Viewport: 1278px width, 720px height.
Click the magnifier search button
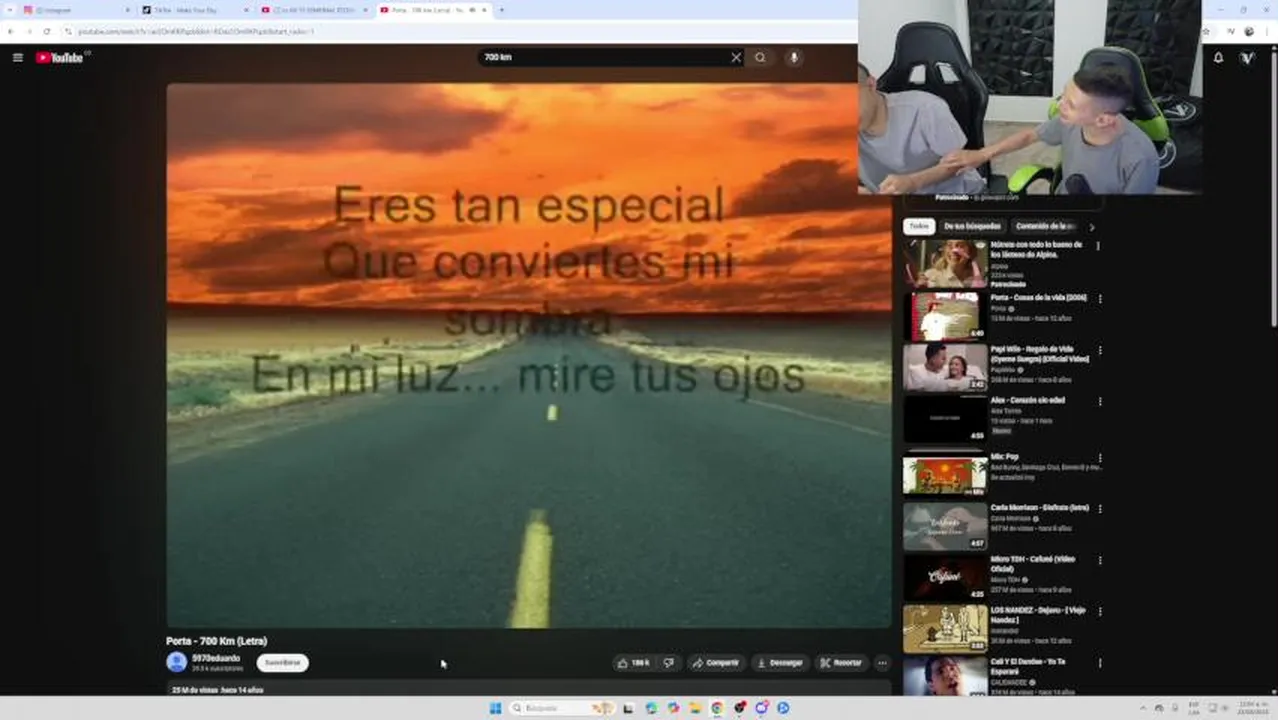(x=760, y=57)
